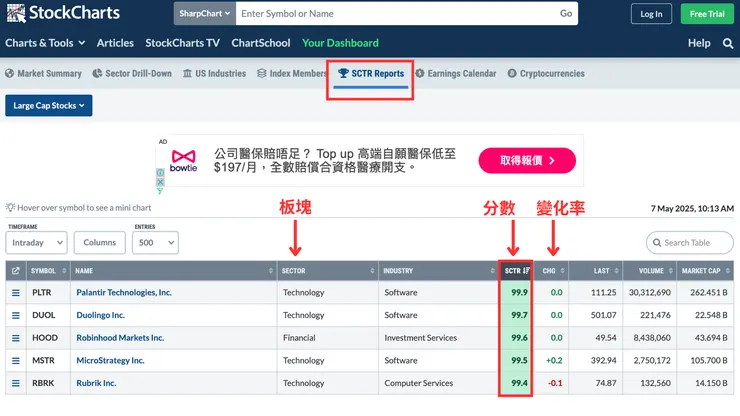
Task: Switch to Market Summary tab
Action: coord(43,74)
